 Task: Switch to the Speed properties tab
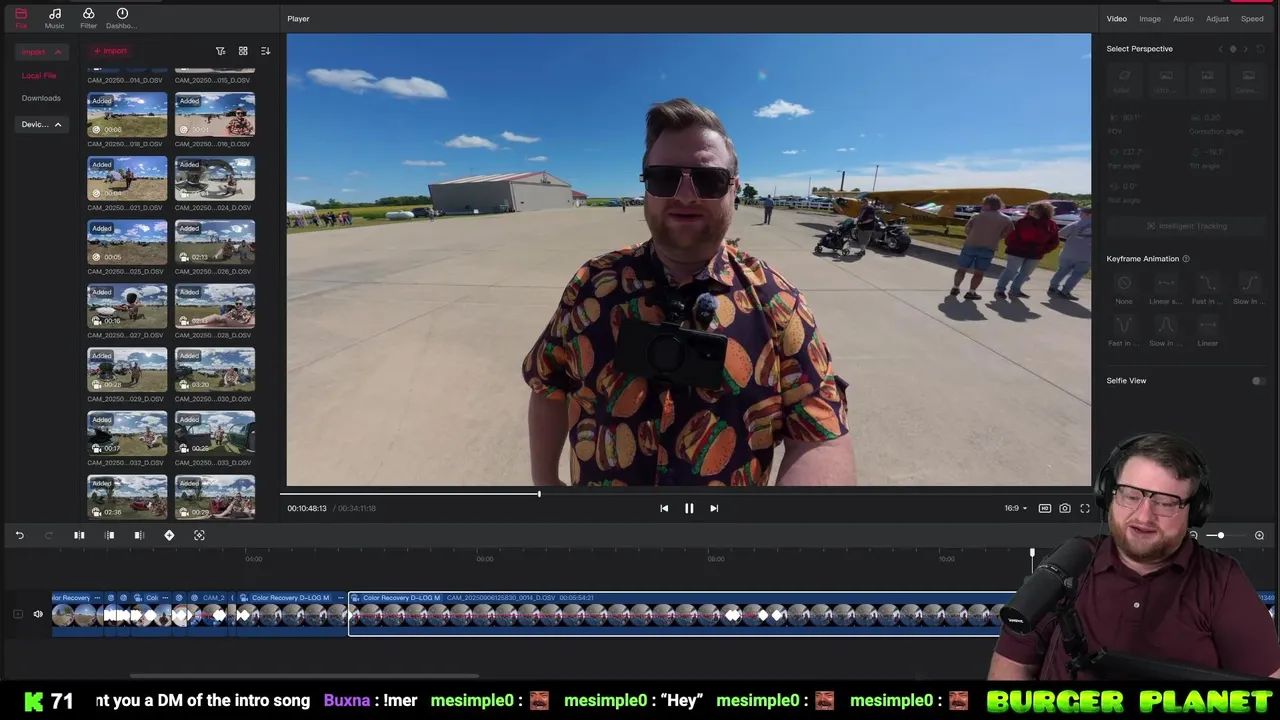coord(1252,18)
